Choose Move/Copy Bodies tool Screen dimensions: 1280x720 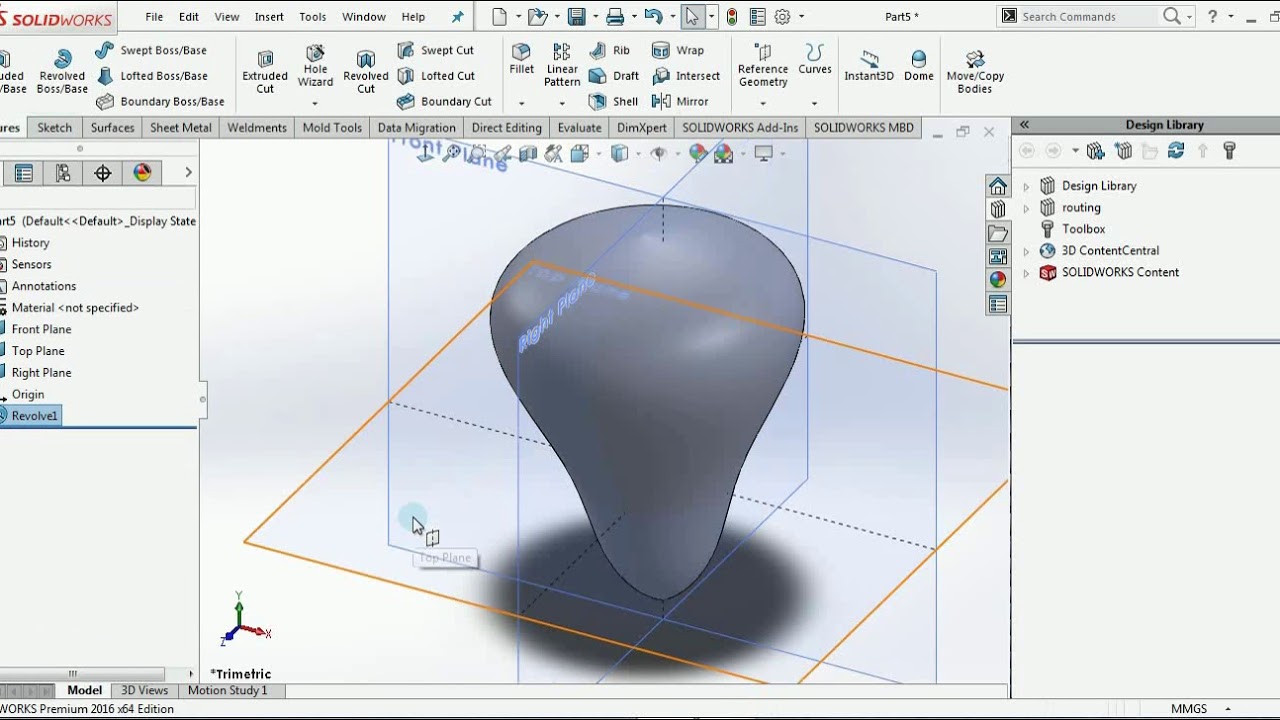[975, 72]
